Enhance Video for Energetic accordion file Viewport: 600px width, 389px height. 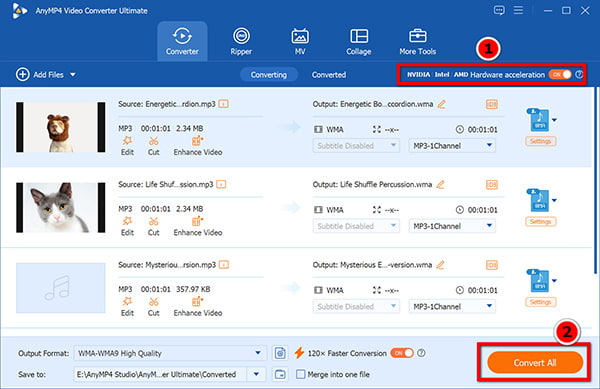pyautogui.click(x=198, y=146)
